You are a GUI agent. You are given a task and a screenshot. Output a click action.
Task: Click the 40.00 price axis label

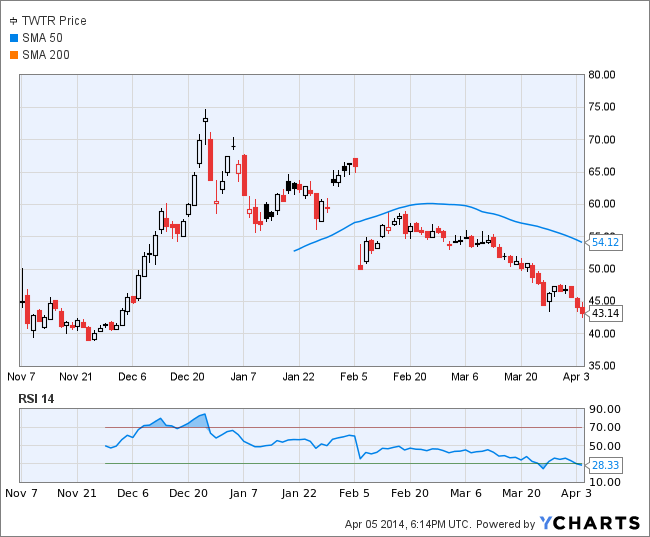(x=601, y=333)
